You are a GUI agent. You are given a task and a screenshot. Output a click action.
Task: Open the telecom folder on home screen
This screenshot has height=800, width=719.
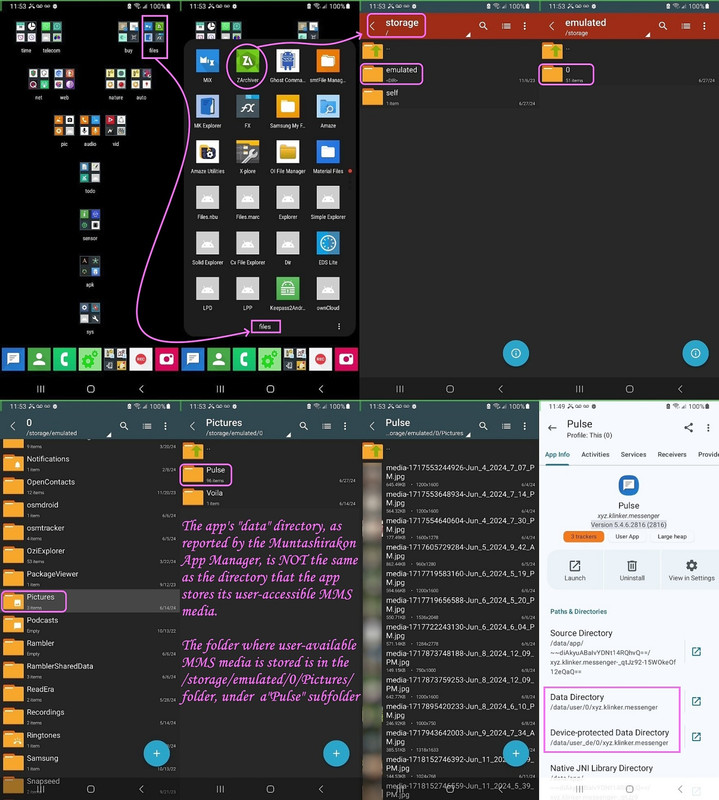tap(51, 32)
